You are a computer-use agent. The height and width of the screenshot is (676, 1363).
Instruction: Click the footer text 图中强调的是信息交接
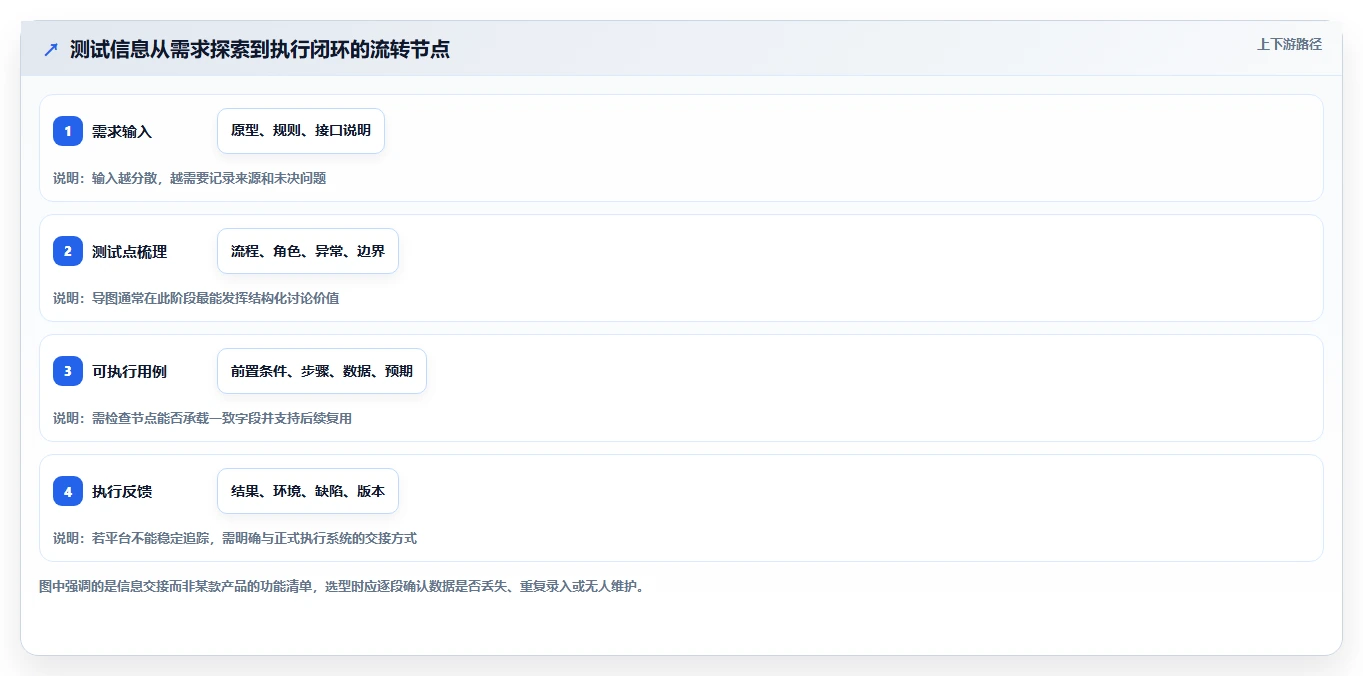click(x=343, y=586)
